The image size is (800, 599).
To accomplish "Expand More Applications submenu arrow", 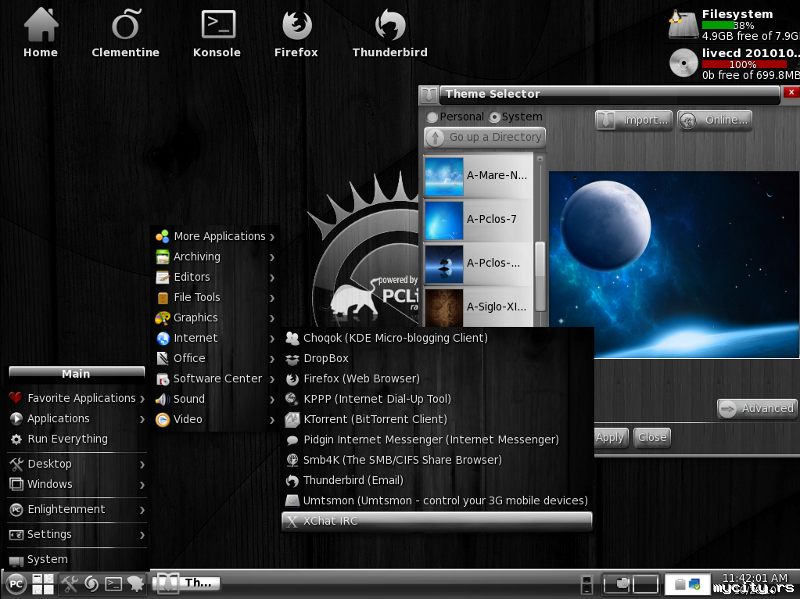I will [x=272, y=237].
